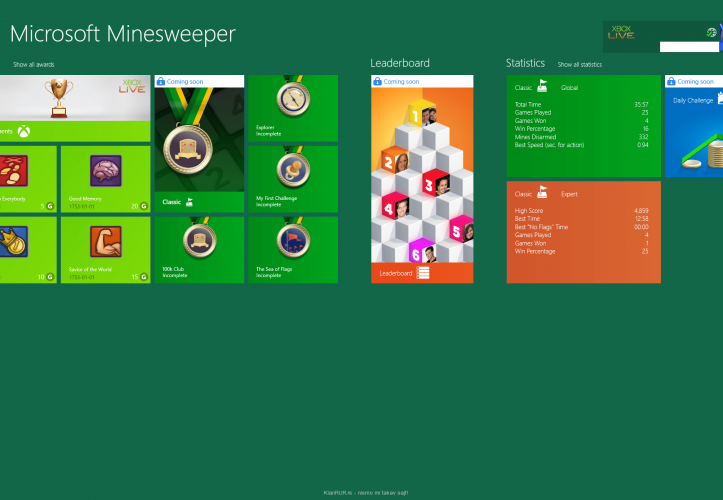Image resolution: width=723 pixels, height=500 pixels.
Task: Click the gold trophy on Xbox Live banner
Action: tap(61, 97)
